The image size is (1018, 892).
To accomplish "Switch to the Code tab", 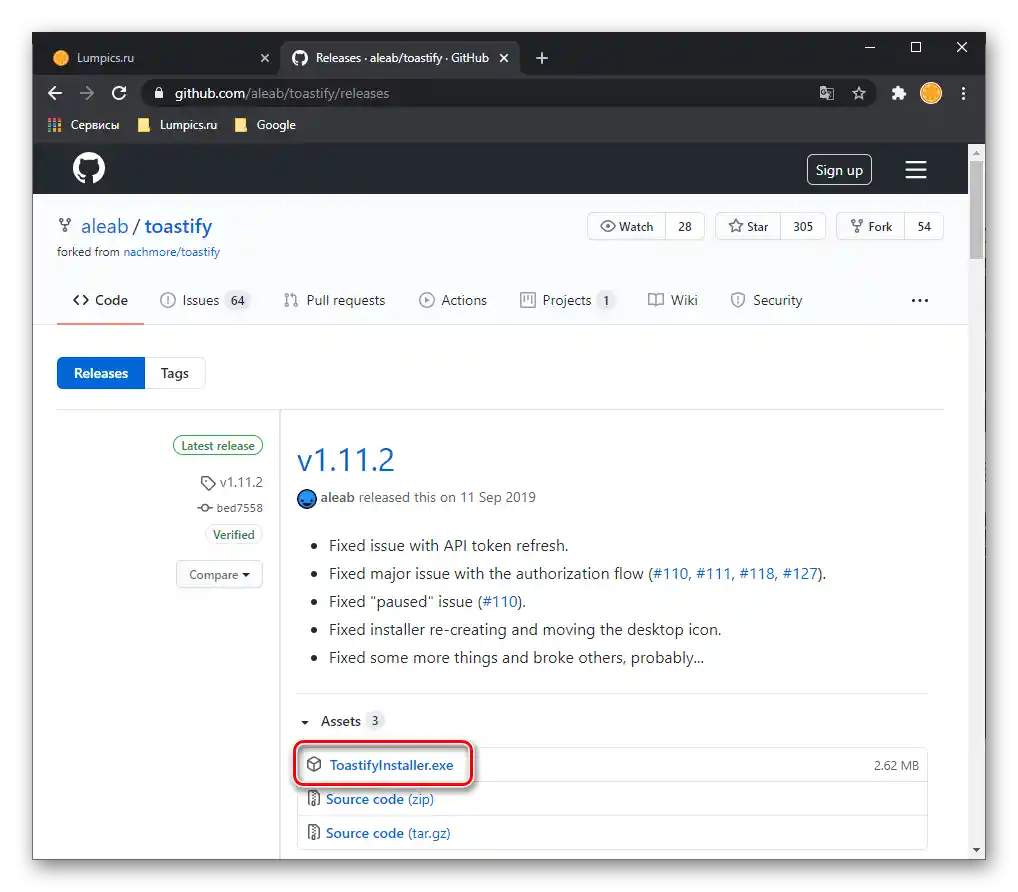I will click(101, 301).
